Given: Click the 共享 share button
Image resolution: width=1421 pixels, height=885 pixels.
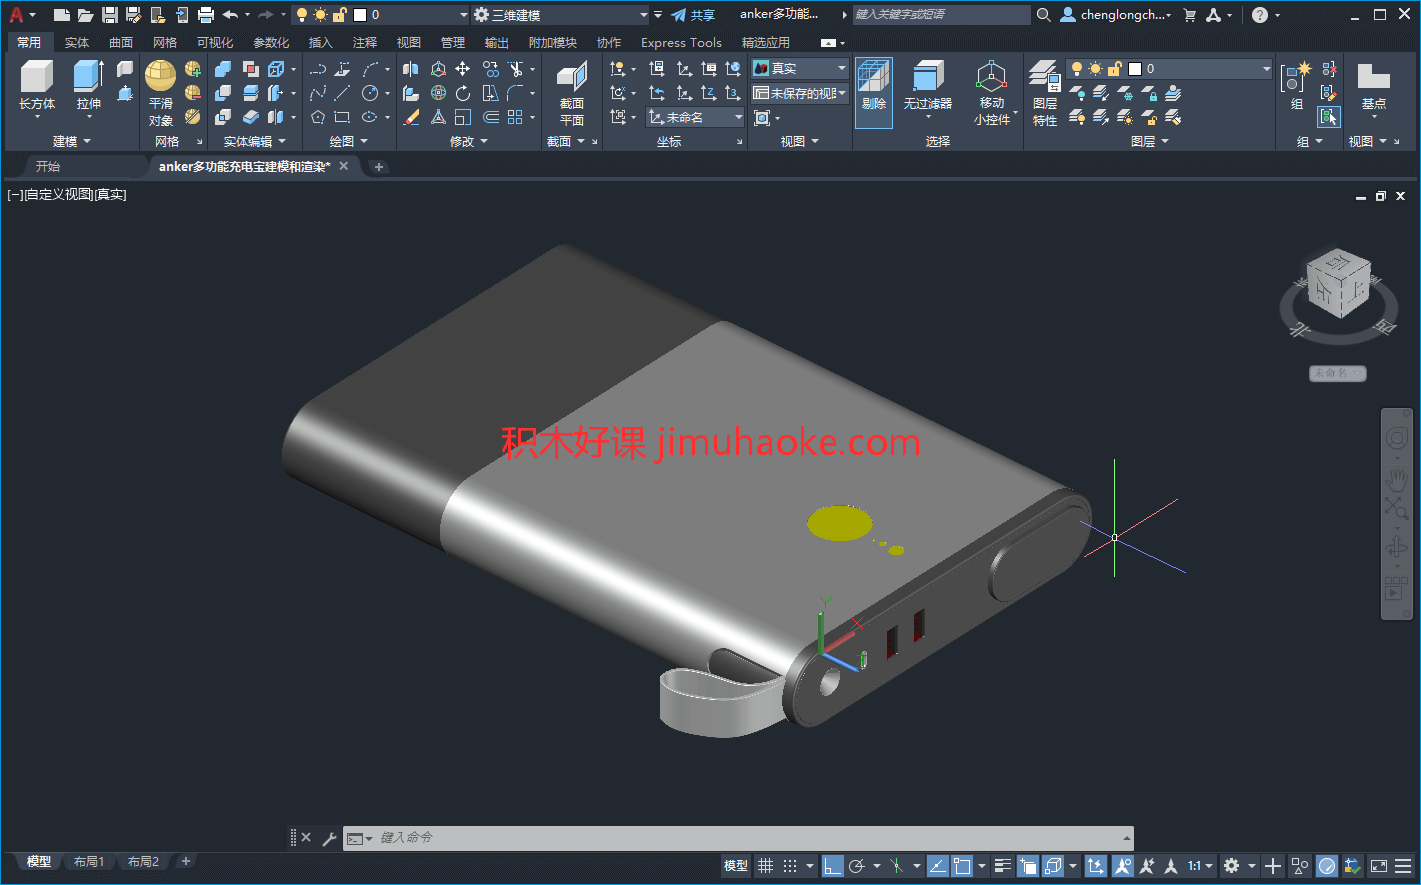Looking at the screenshot, I should click(693, 15).
